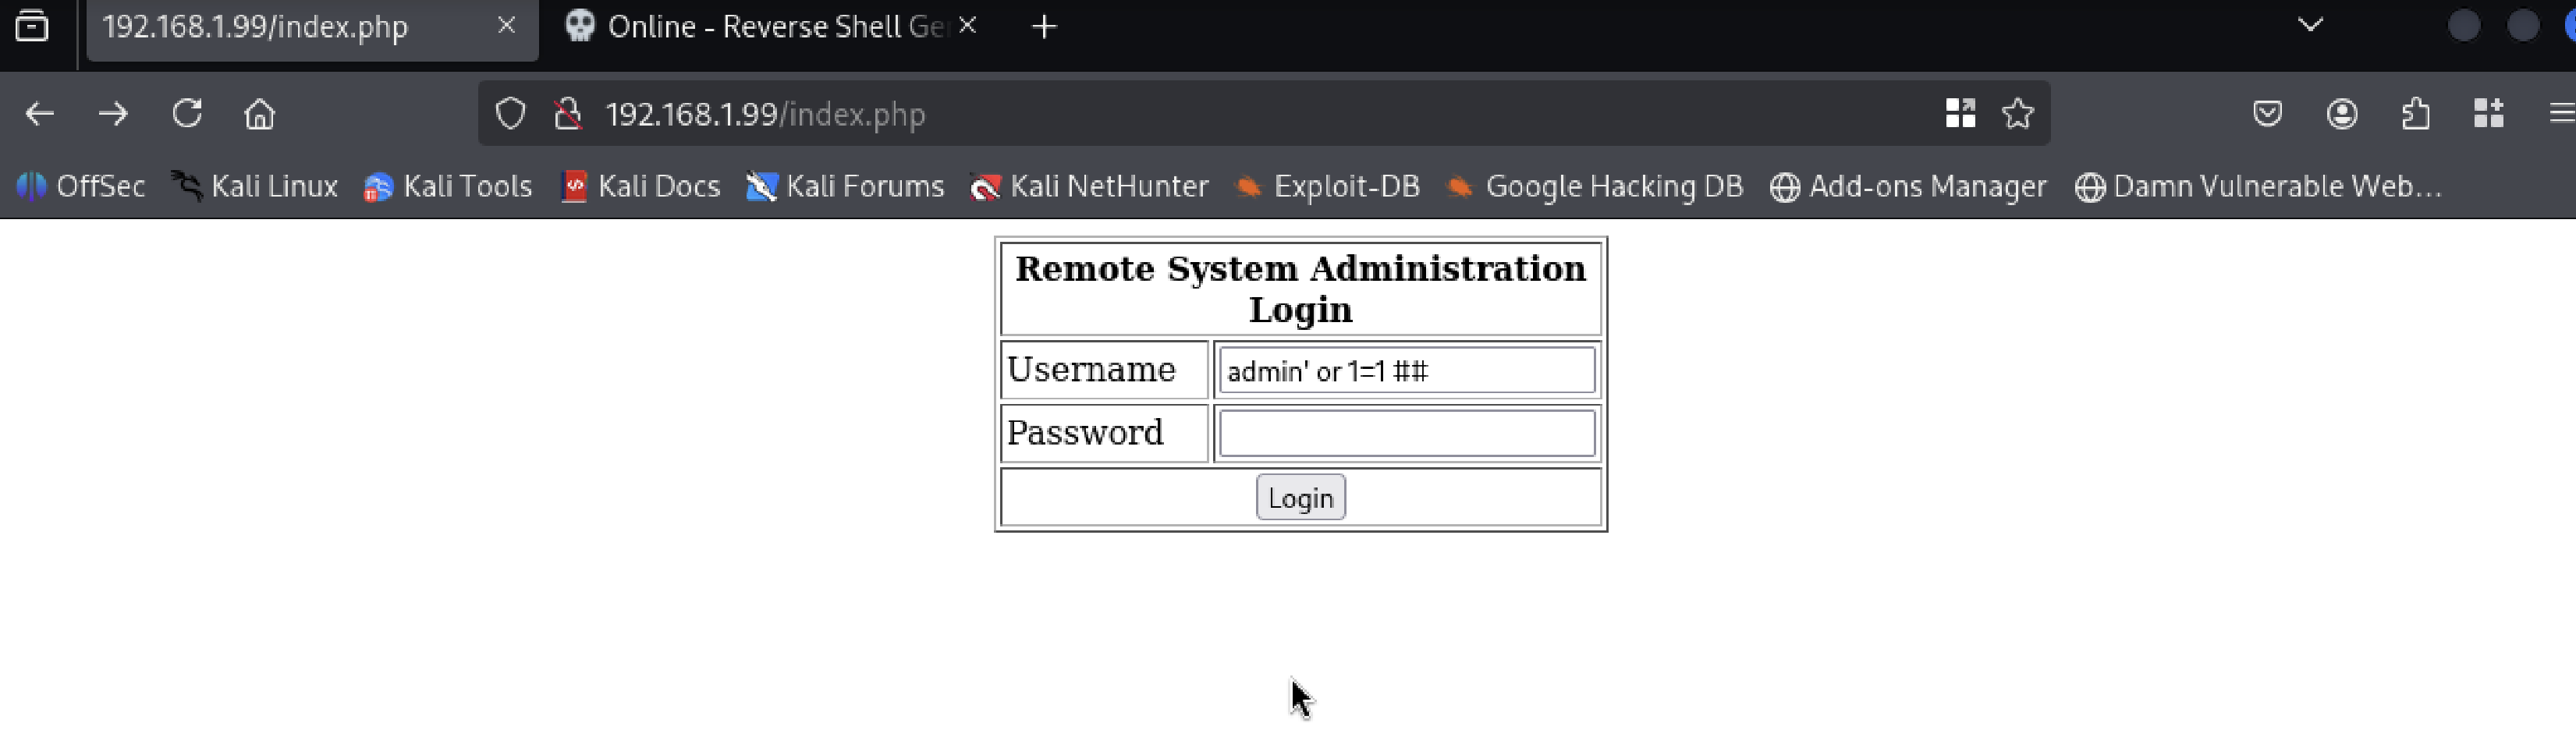Open Firefox View tab manager icon
Image resolution: width=2576 pixels, height=755 pixels.
click(32, 26)
